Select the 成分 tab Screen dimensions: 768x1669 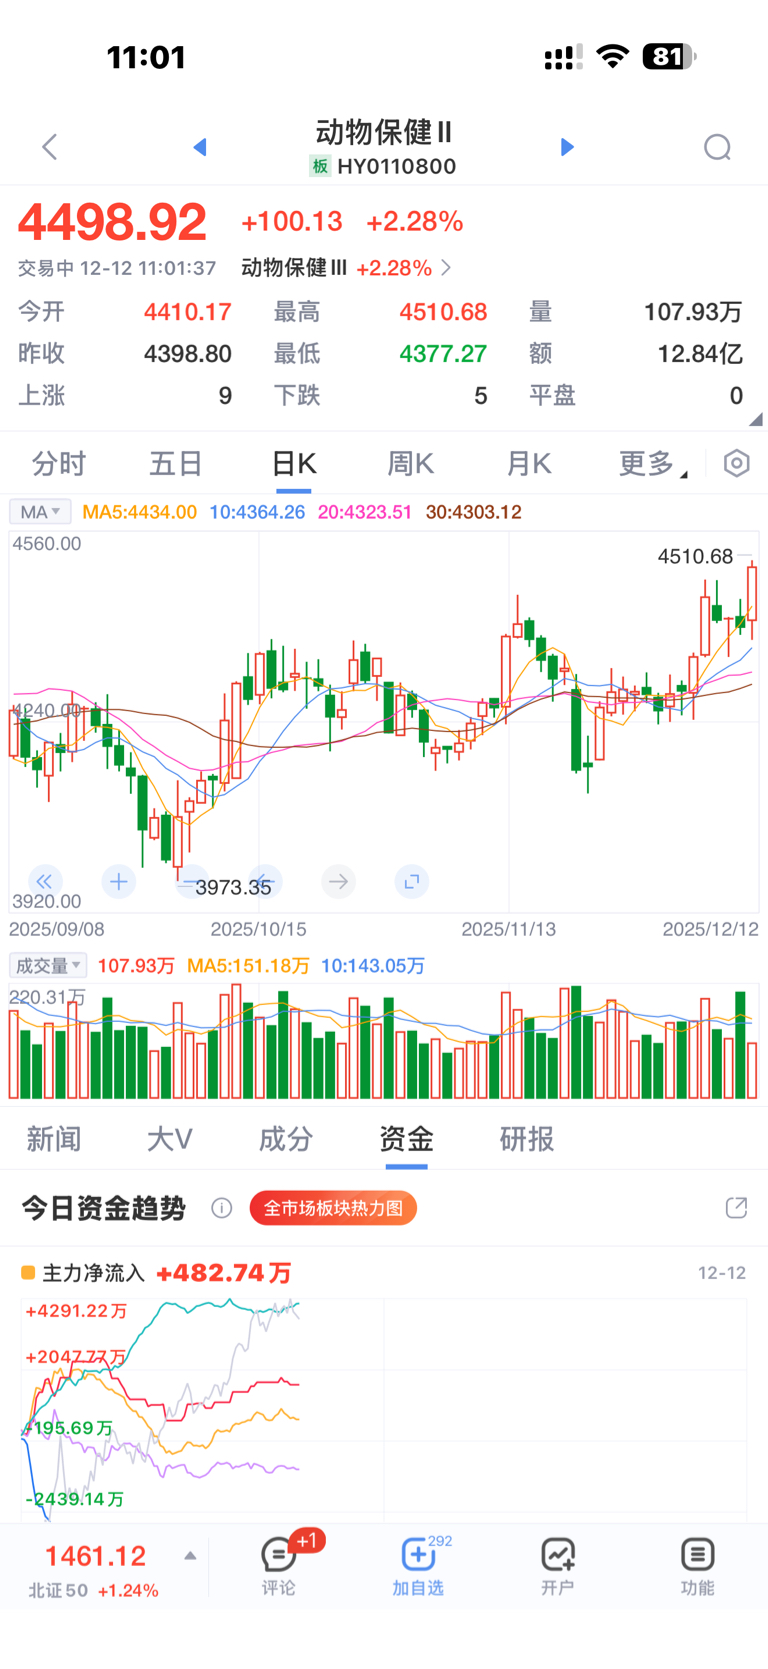click(x=285, y=1139)
